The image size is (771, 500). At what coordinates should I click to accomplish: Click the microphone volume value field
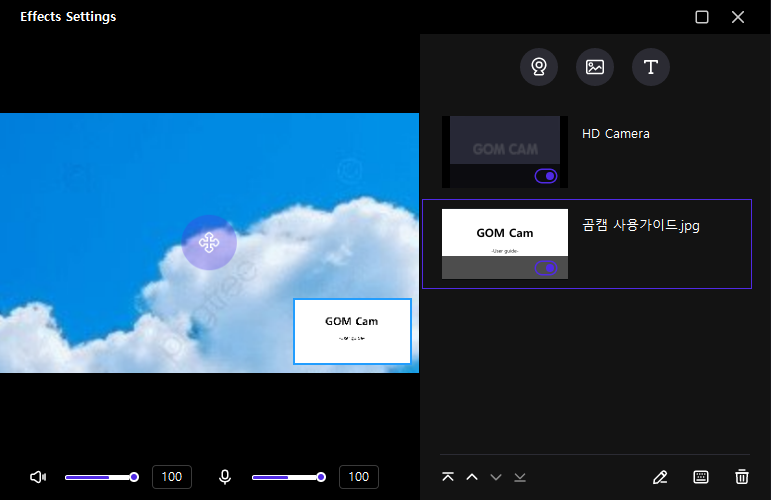tap(359, 477)
